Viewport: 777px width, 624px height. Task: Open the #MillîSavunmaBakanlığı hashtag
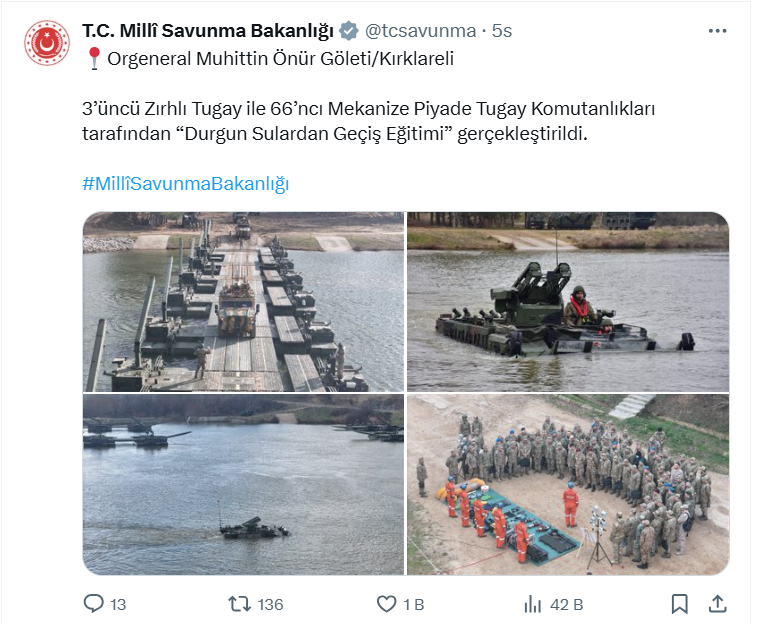[x=185, y=184]
